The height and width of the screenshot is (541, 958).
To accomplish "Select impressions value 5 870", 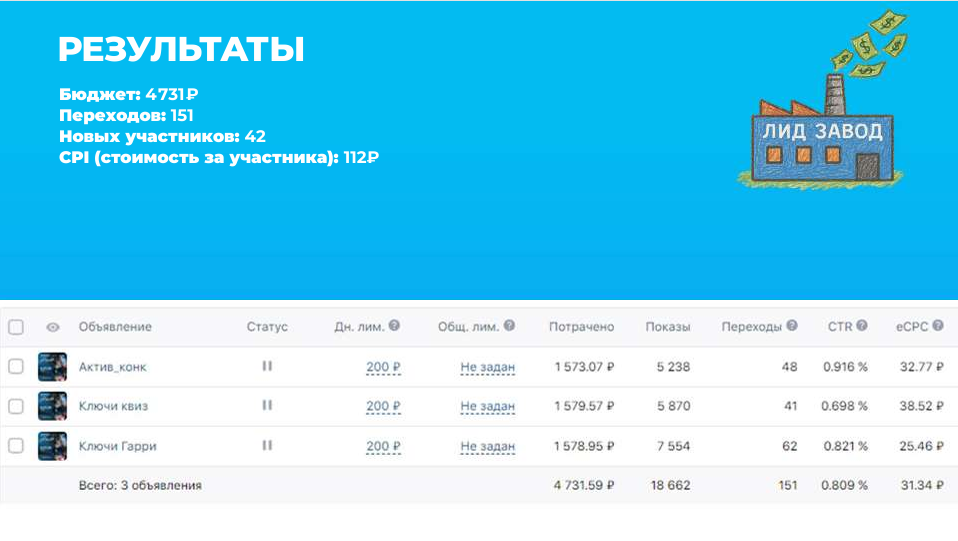I will coord(673,407).
